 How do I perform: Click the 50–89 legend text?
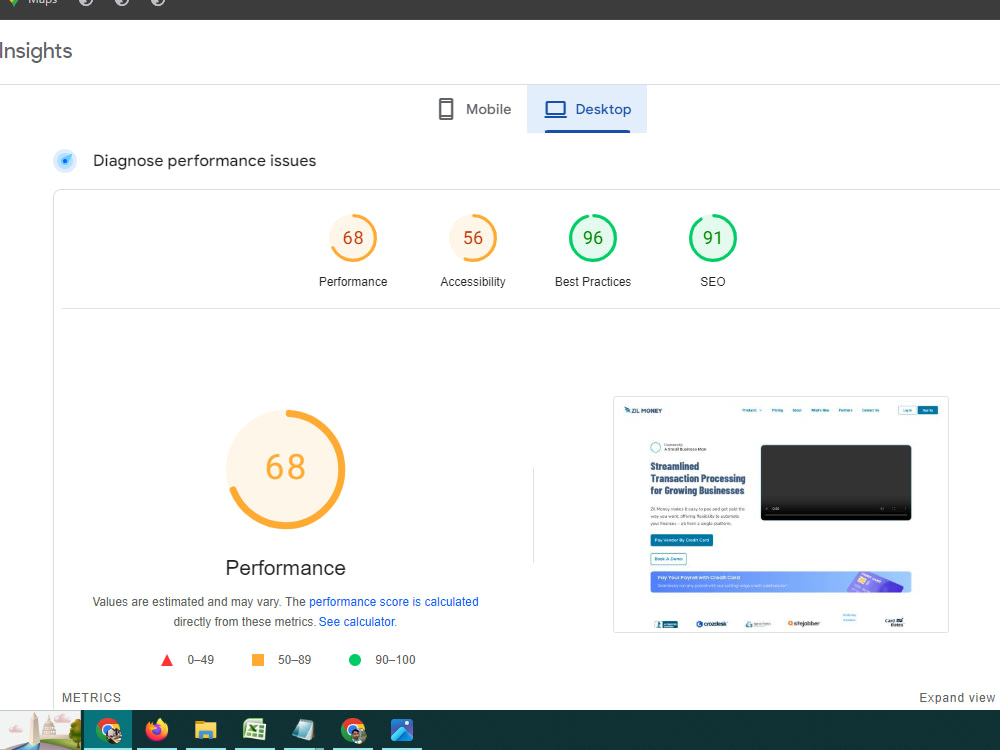[x=294, y=660]
